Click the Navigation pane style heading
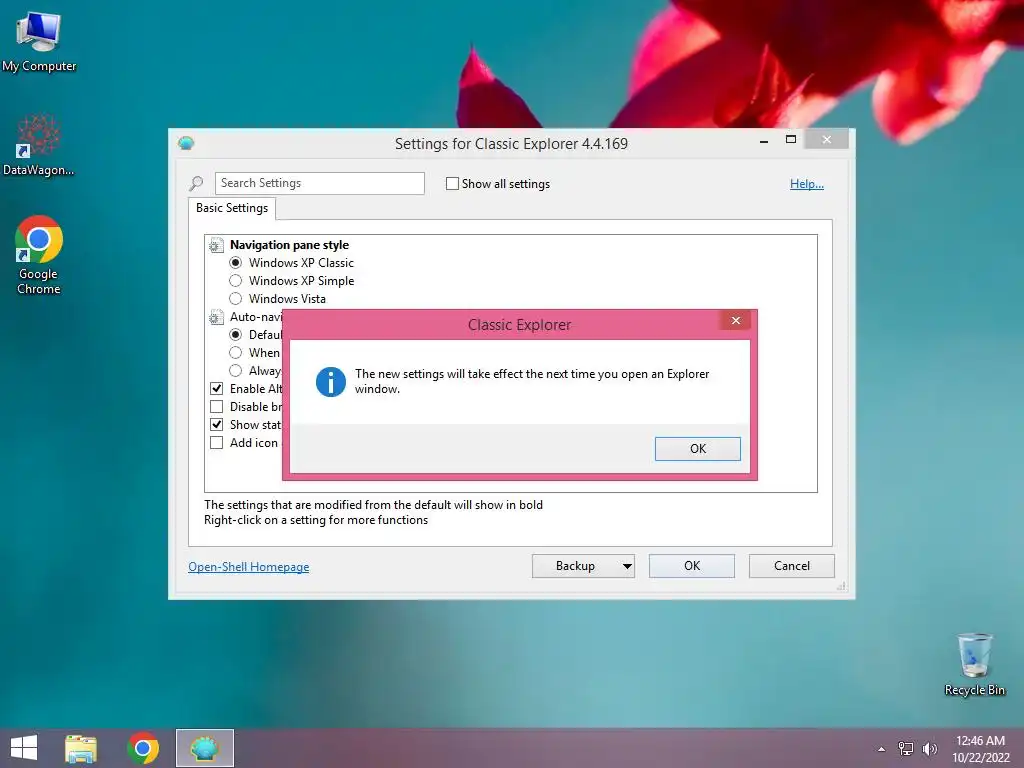Viewport: 1024px width, 768px height. tap(289, 245)
